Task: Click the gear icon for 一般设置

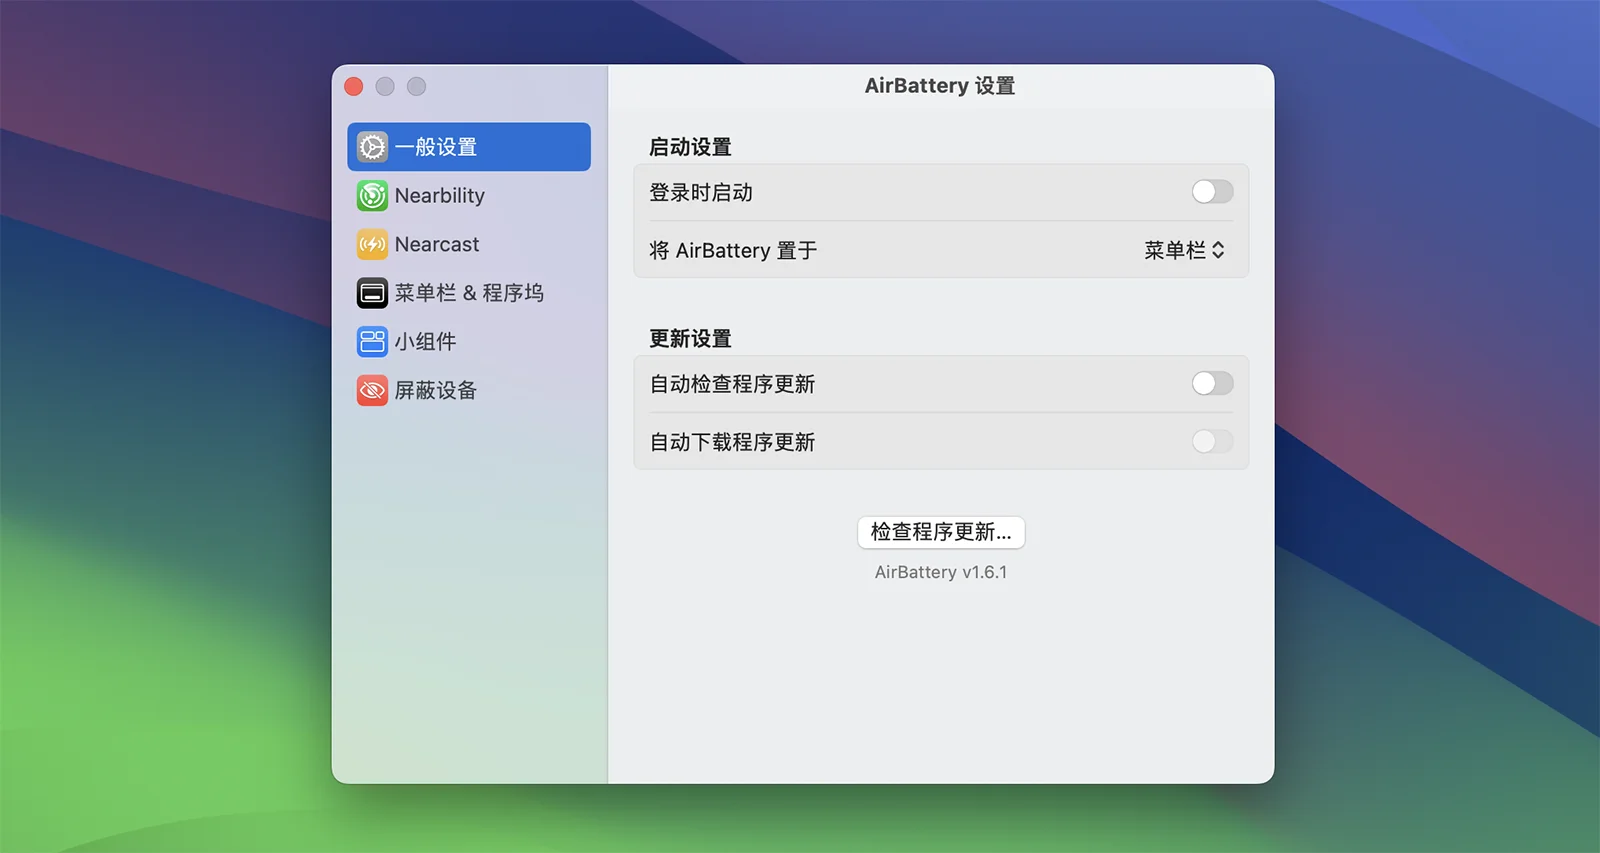Action: click(372, 147)
